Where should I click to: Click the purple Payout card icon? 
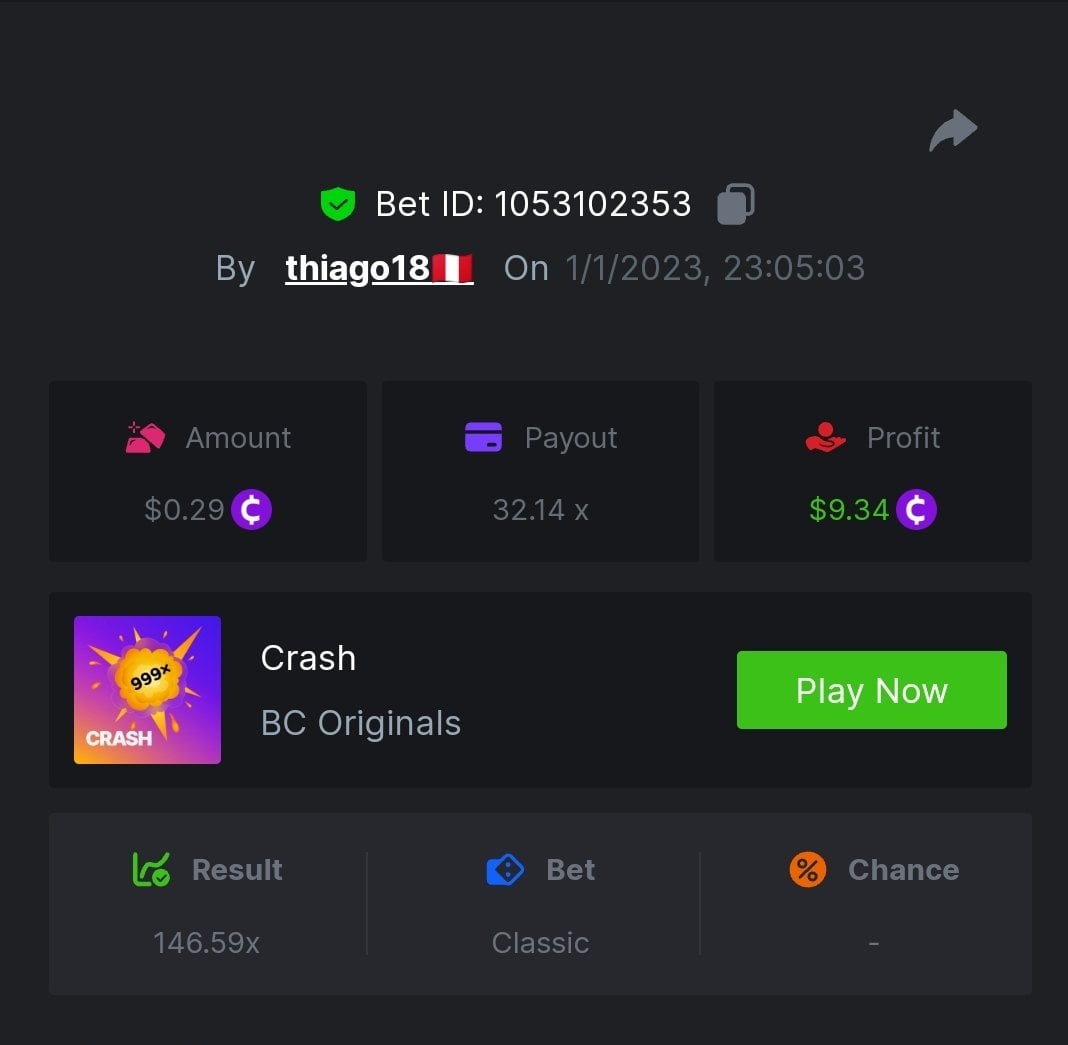[x=484, y=437]
